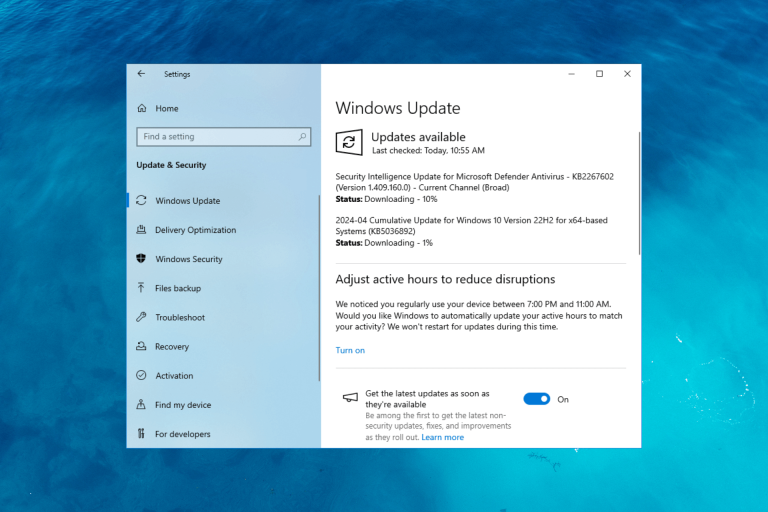Click the main content vertical scrollbar
The width and height of the screenshot is (768, 512).
pos(639,193)
